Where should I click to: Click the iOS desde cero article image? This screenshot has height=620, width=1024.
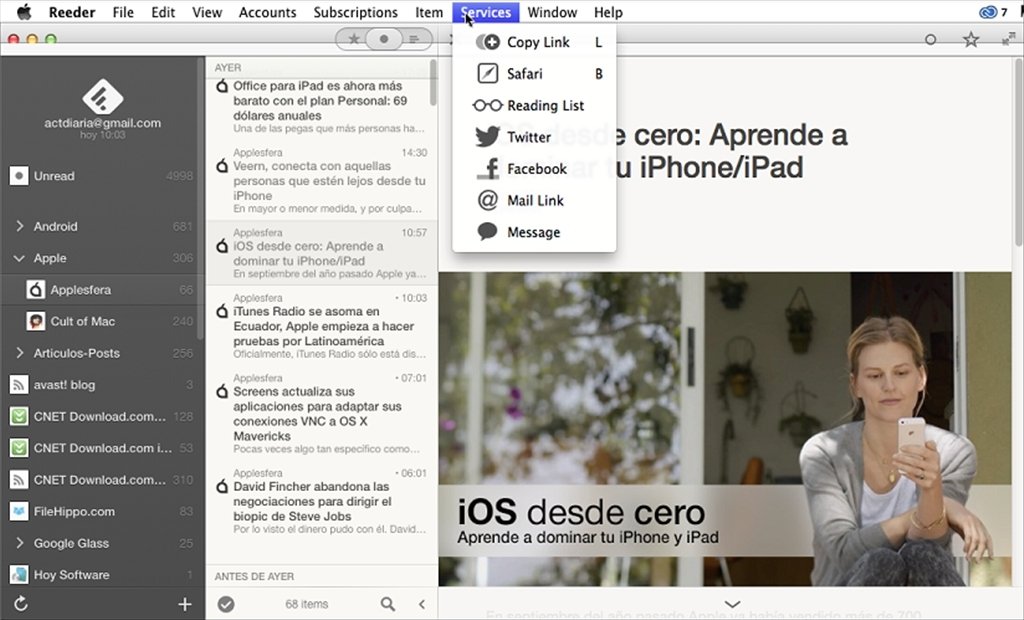(725, 429)
